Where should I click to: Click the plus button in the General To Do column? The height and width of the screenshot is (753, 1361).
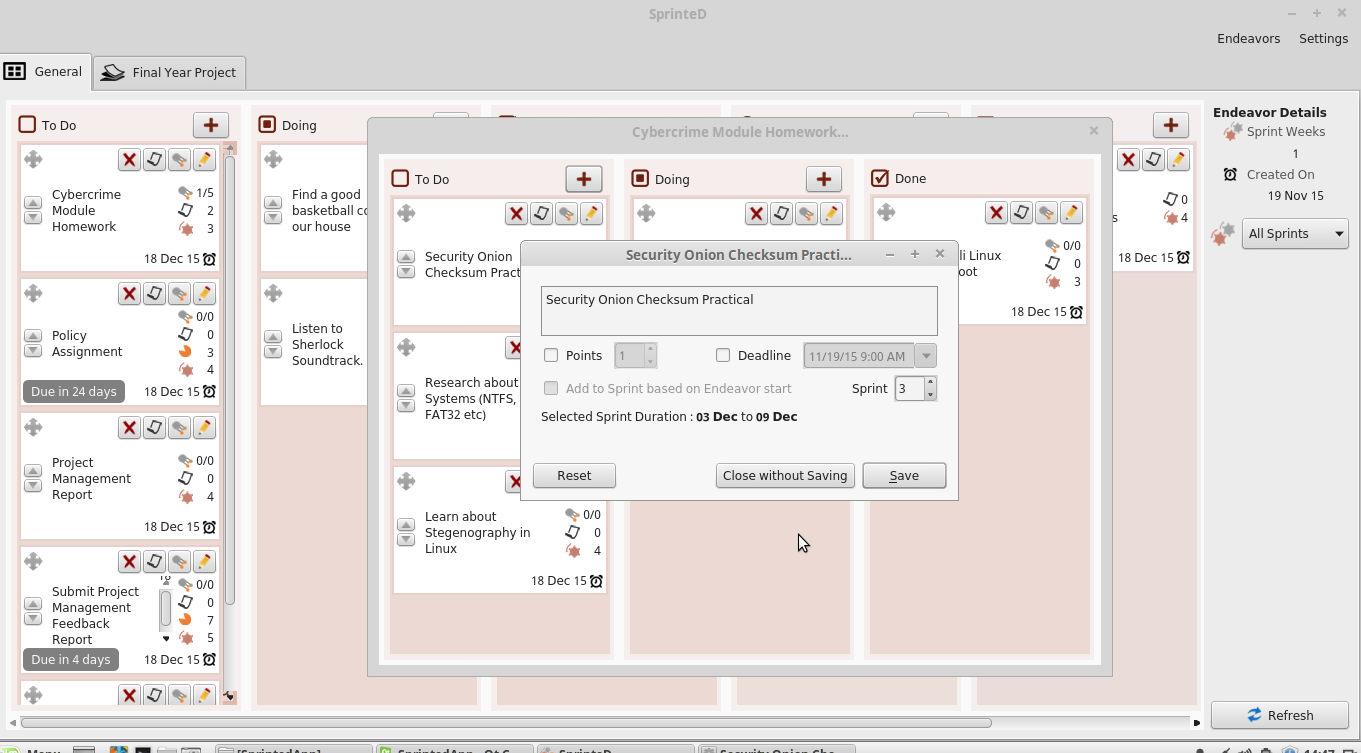coord(210,125)
